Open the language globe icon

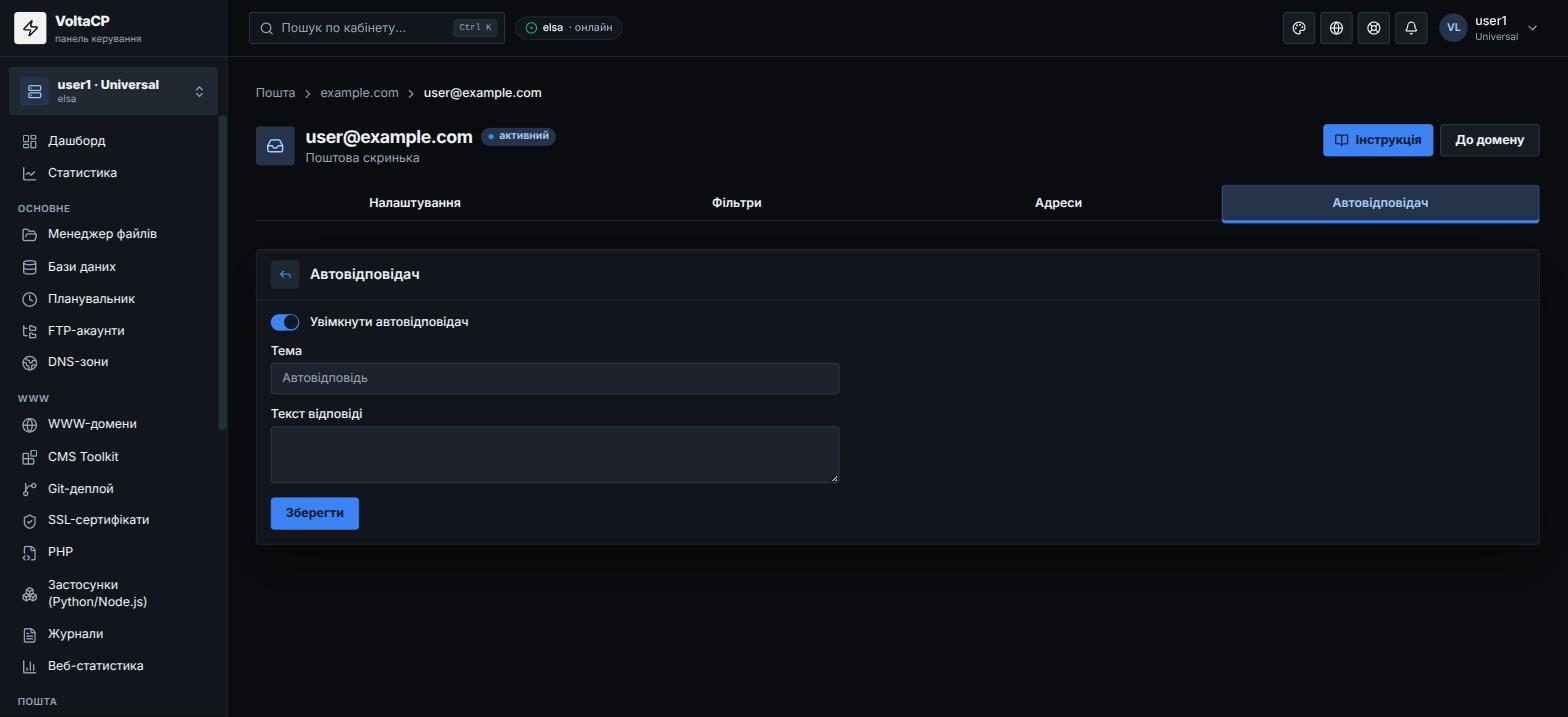1336,28
